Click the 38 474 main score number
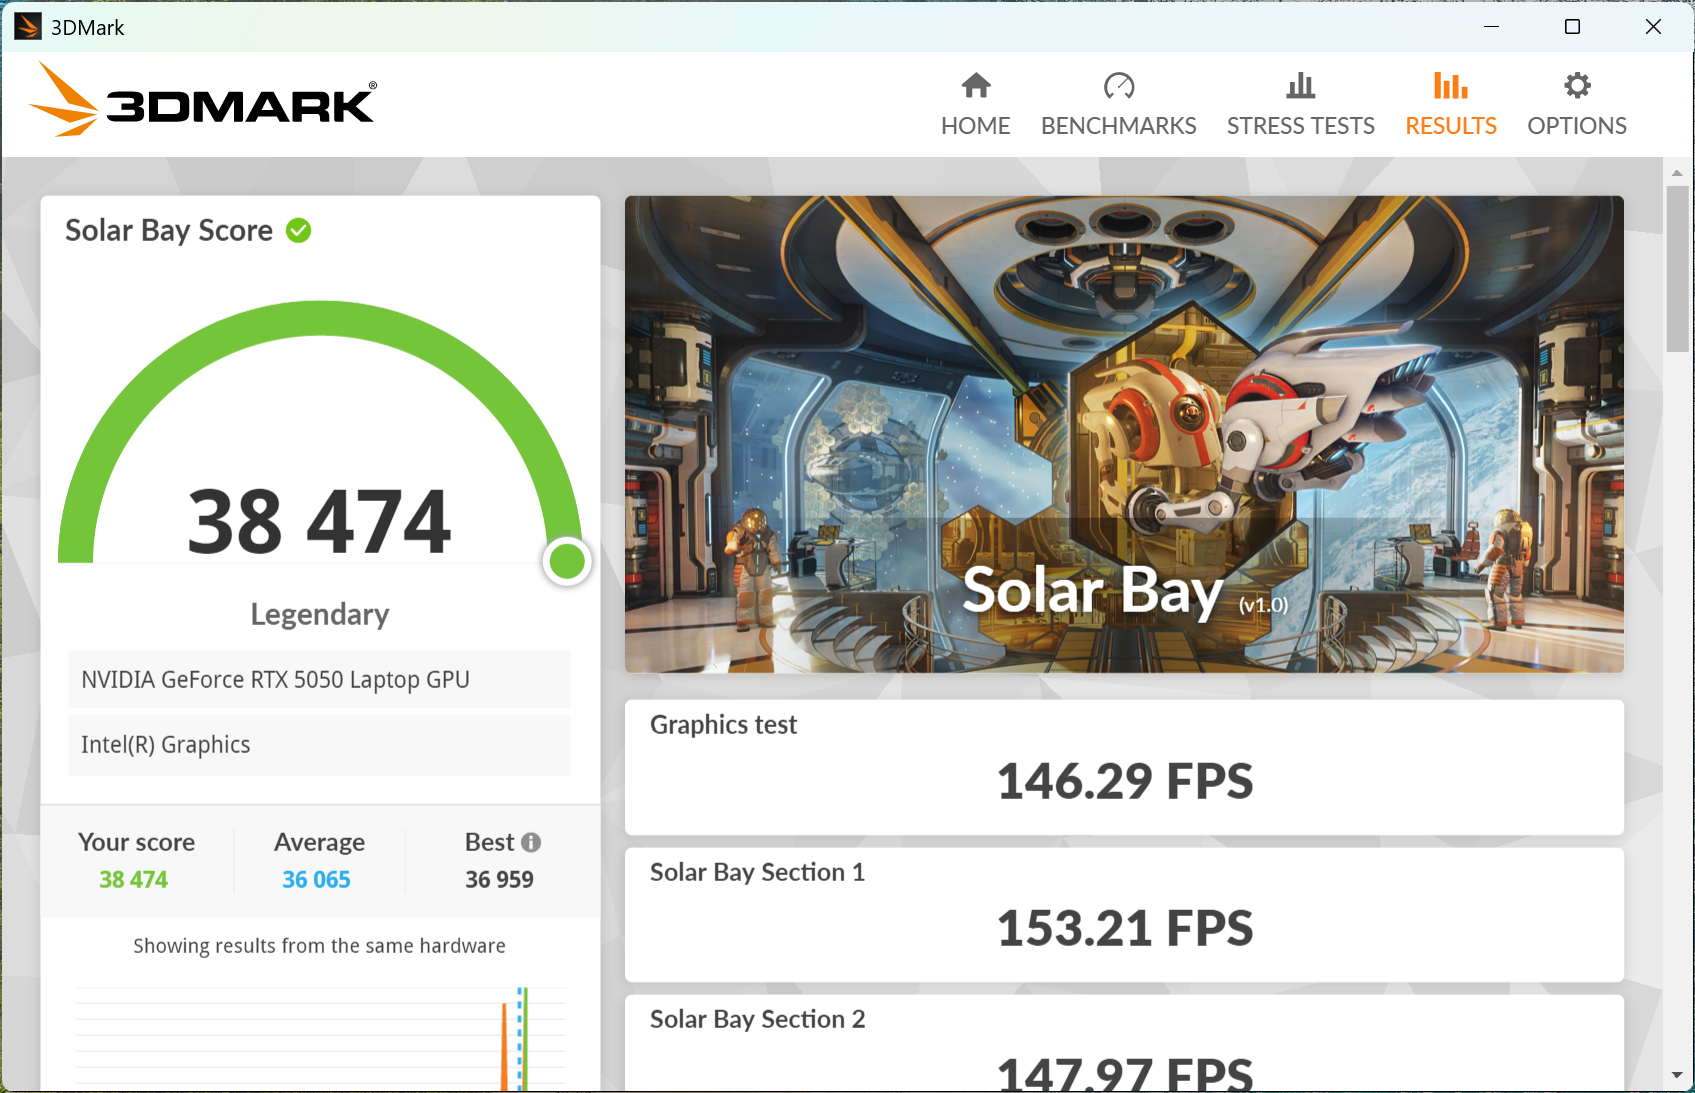This screenshot has height=1093, width=1695. [320, 521]
